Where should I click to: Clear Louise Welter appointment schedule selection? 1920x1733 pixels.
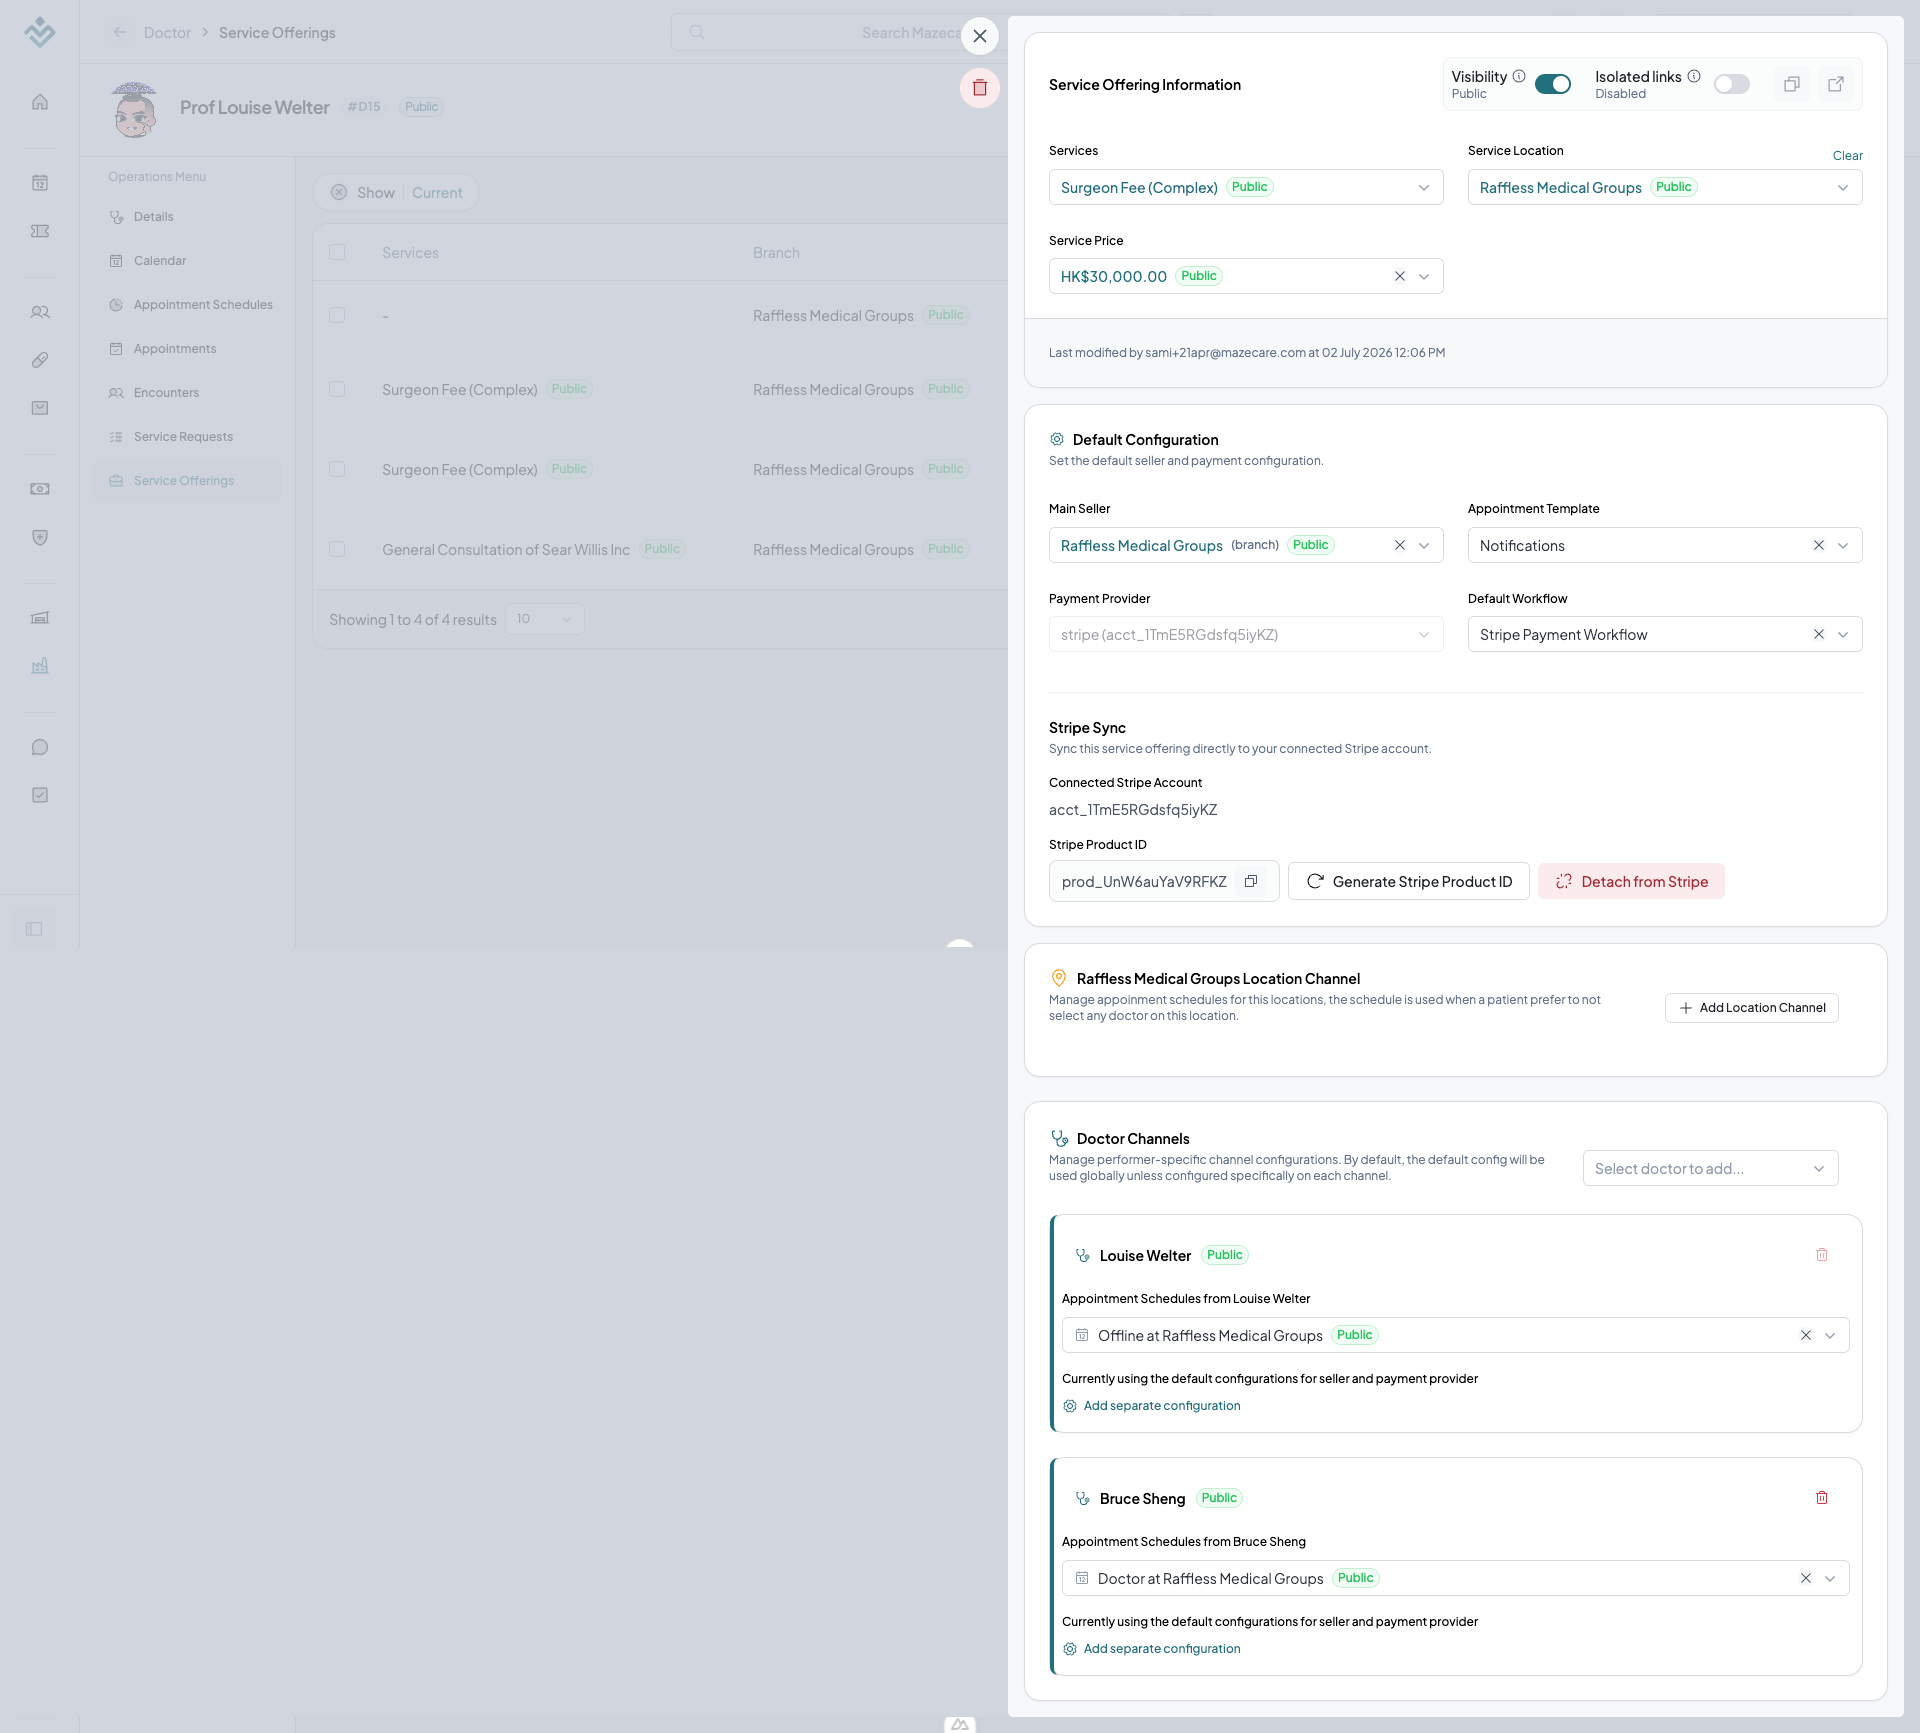pos(1806,1335)
